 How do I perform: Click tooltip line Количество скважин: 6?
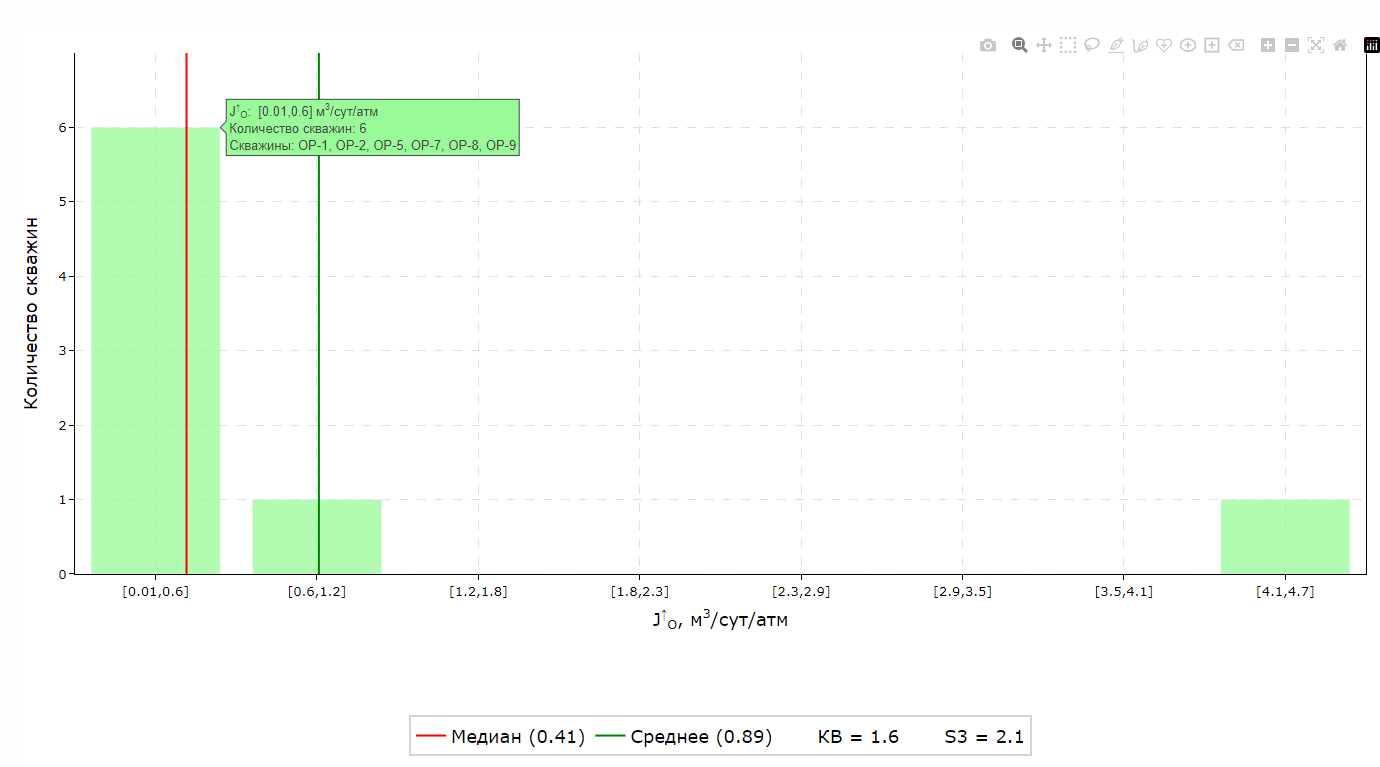298,128
